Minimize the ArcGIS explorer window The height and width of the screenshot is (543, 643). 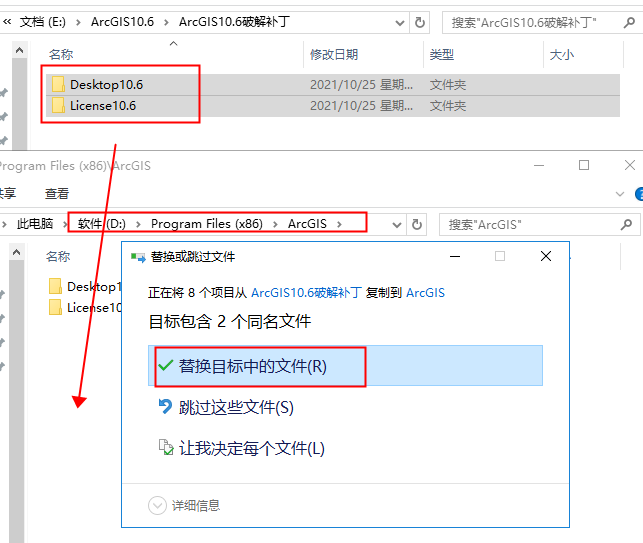[x=539, y=165]
